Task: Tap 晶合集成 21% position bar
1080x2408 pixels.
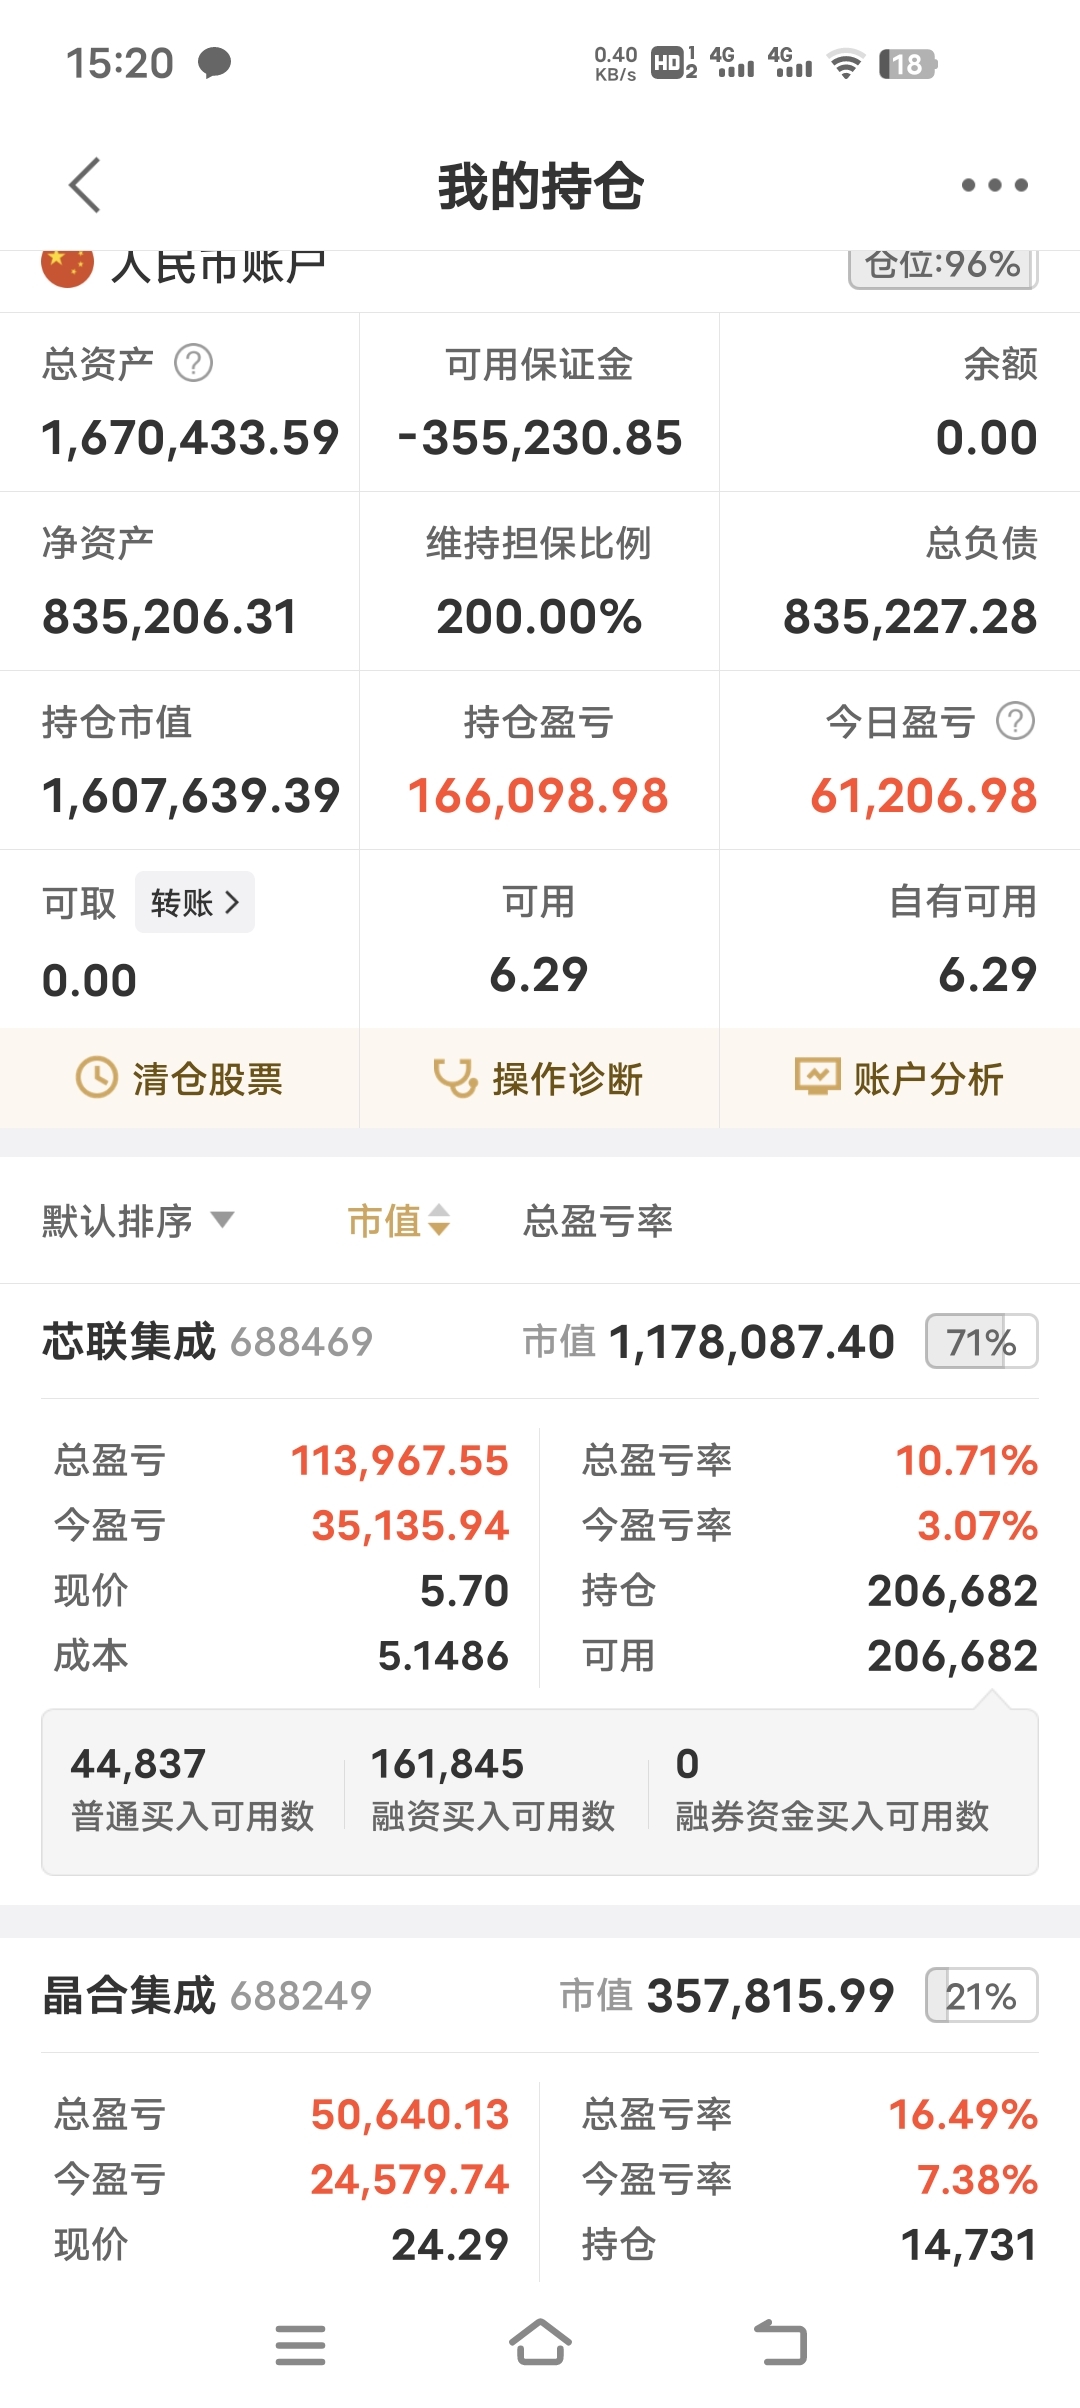Action: click(981, 1996)
